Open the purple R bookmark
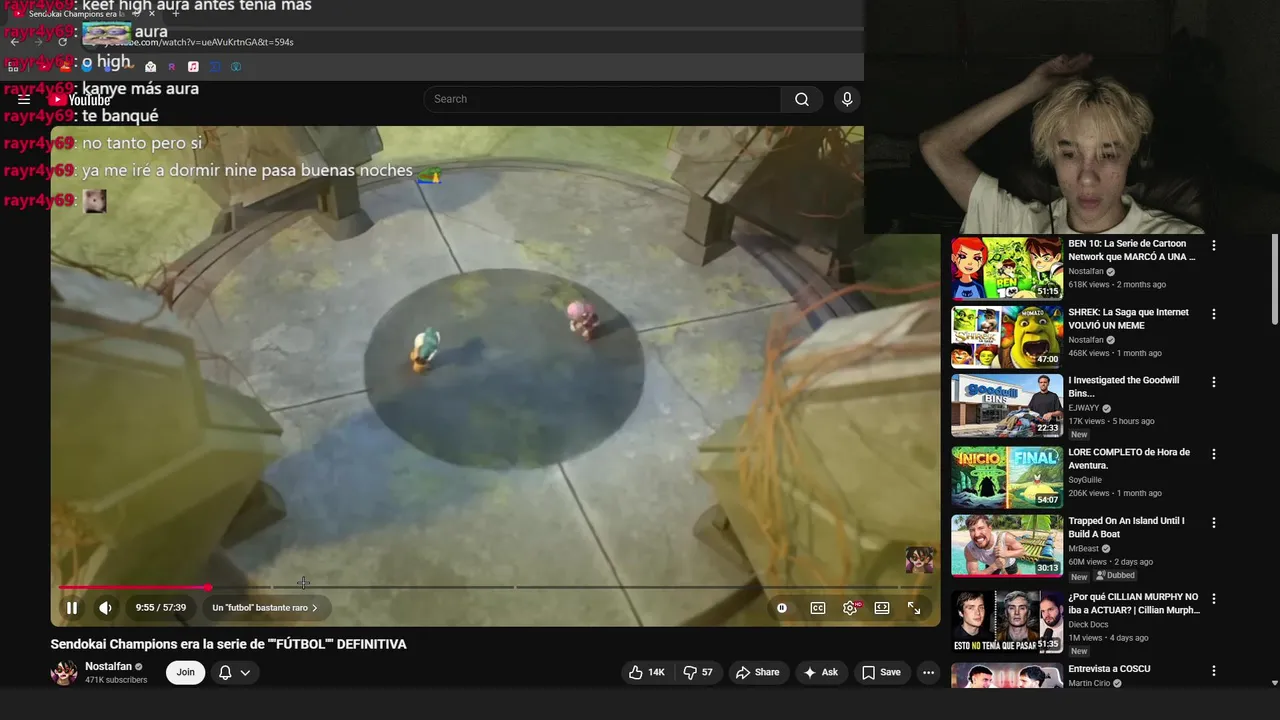 point(172,67)
